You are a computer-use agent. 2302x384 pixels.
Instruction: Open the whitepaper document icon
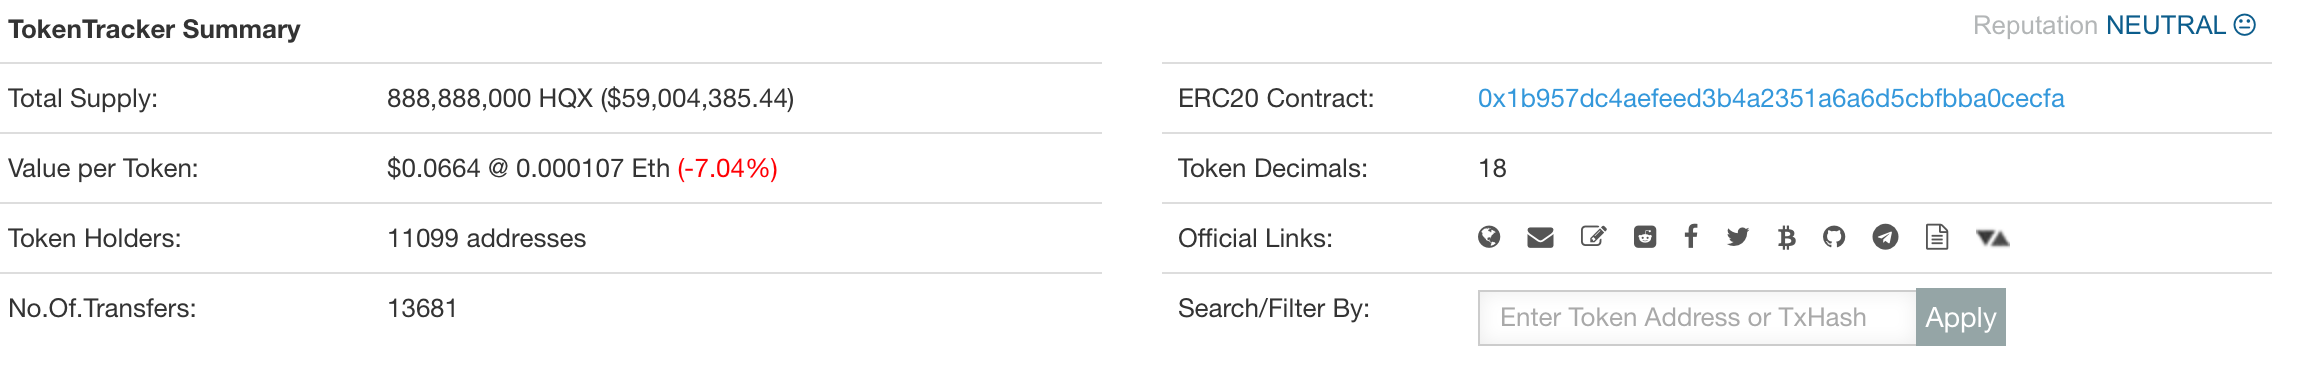click(1937, 237)
